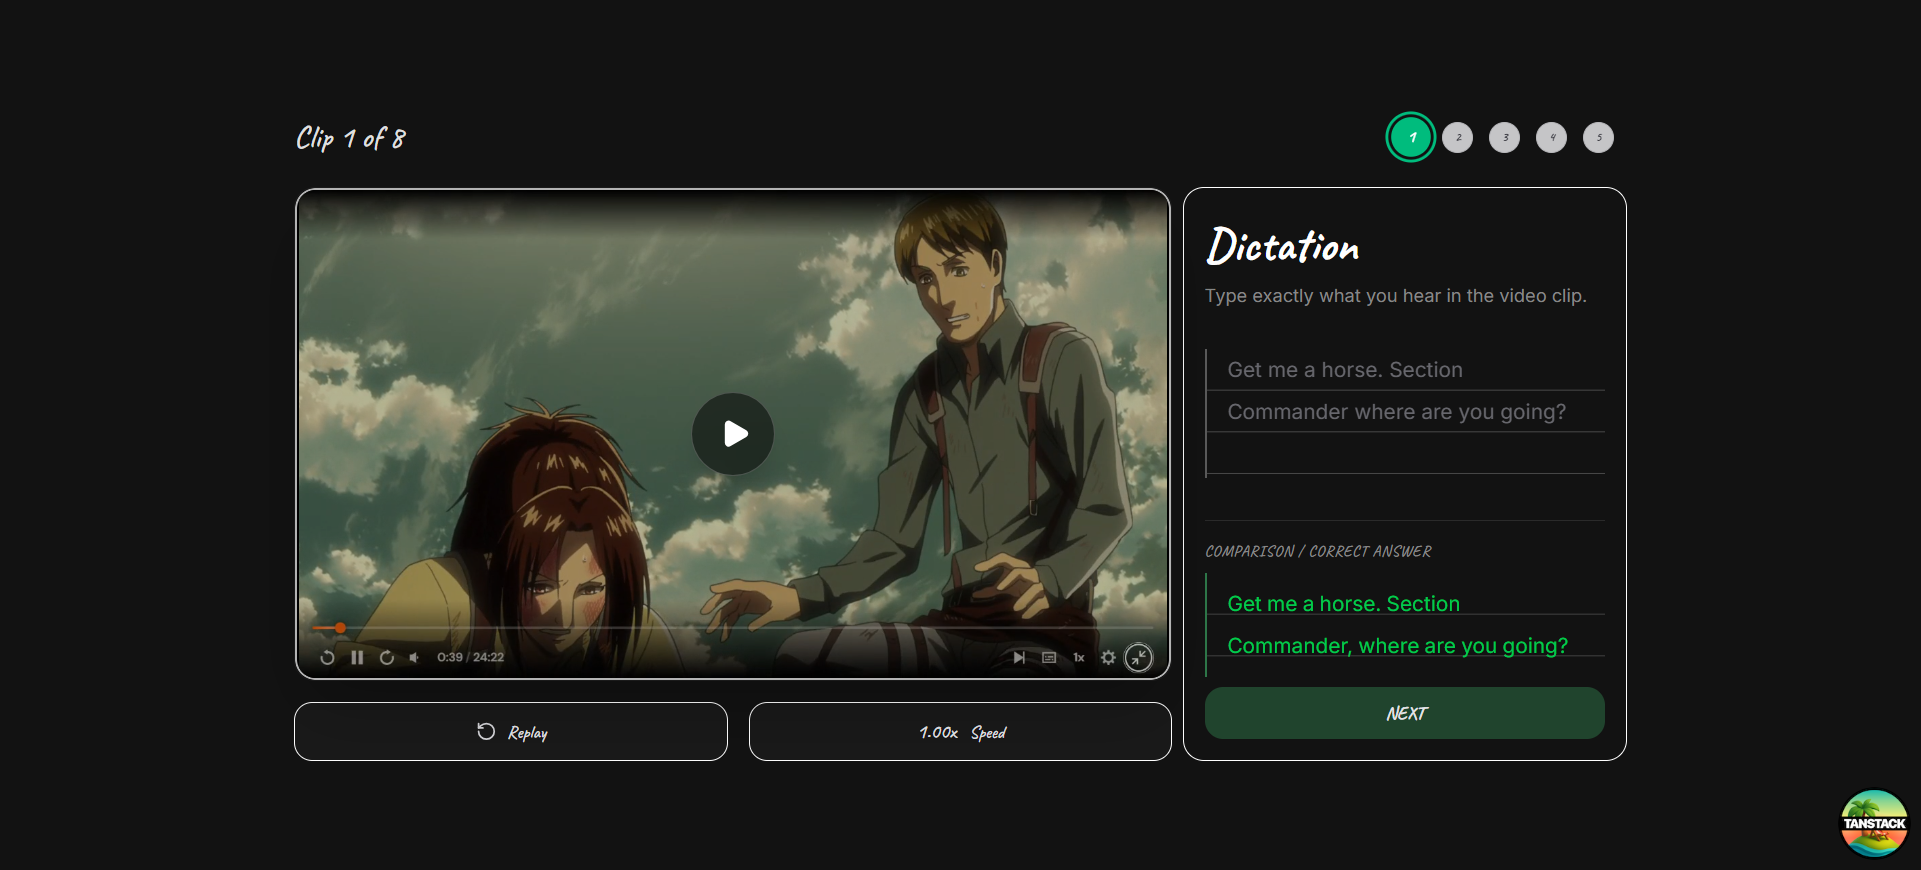The height and width of the screenshot is (870, 1921).
Task: Jump to step 5 circle
Action: [x=1599, y=138]
